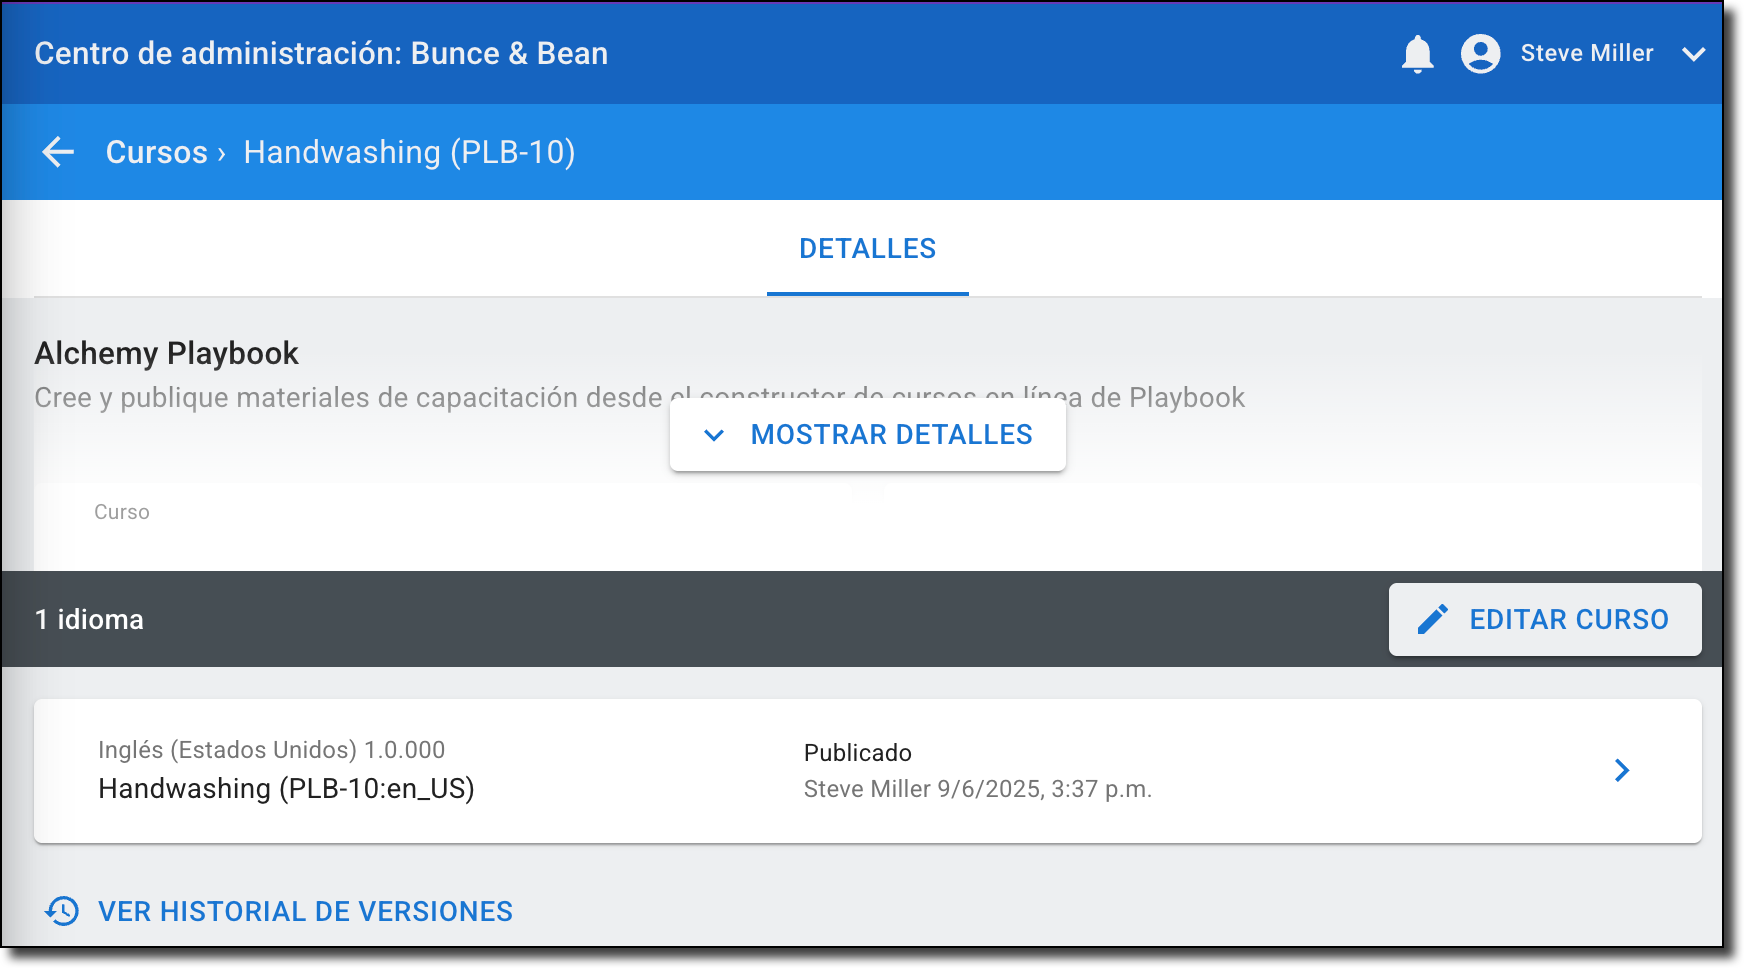Switch to the Detalles tab

(x=867, y=249)
